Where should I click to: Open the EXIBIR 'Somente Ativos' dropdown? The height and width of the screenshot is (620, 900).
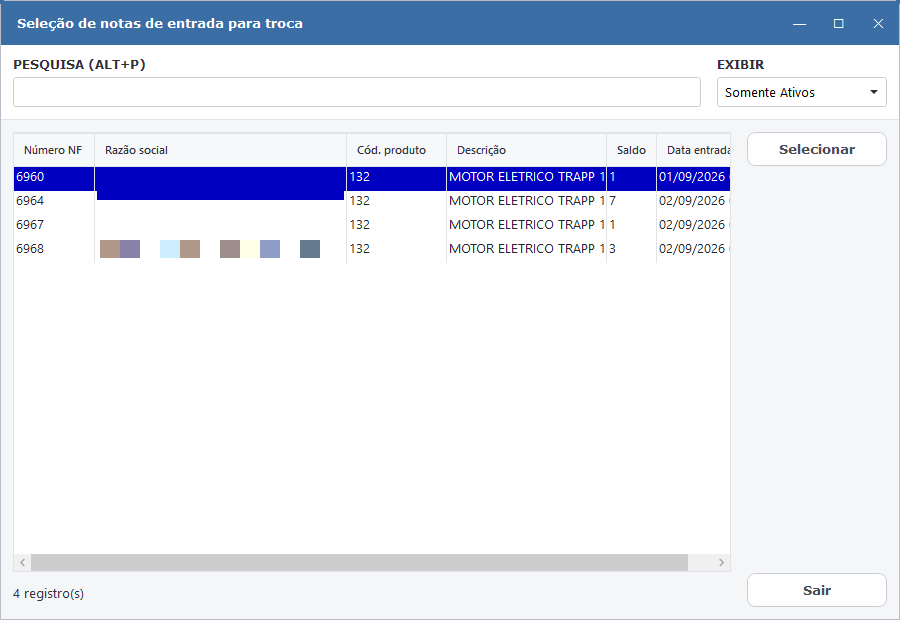point(801,92)
